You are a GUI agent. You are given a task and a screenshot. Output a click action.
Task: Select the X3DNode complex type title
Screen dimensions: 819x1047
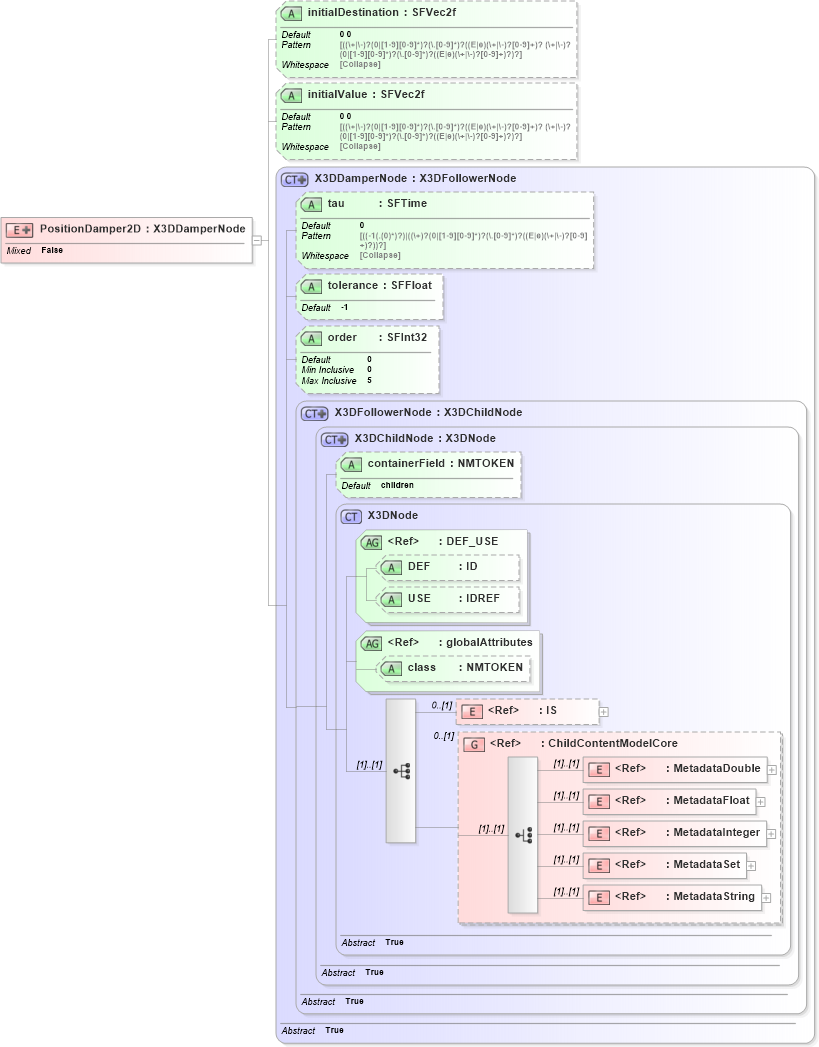[x=392, y=515]
